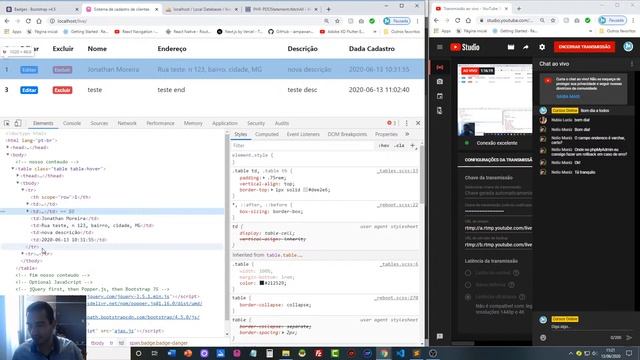Viewport: 640px width, 360px height.
Task: Click the DevTools inspect element picker icon
Action: pyautogui.click(x=7, y=123)
